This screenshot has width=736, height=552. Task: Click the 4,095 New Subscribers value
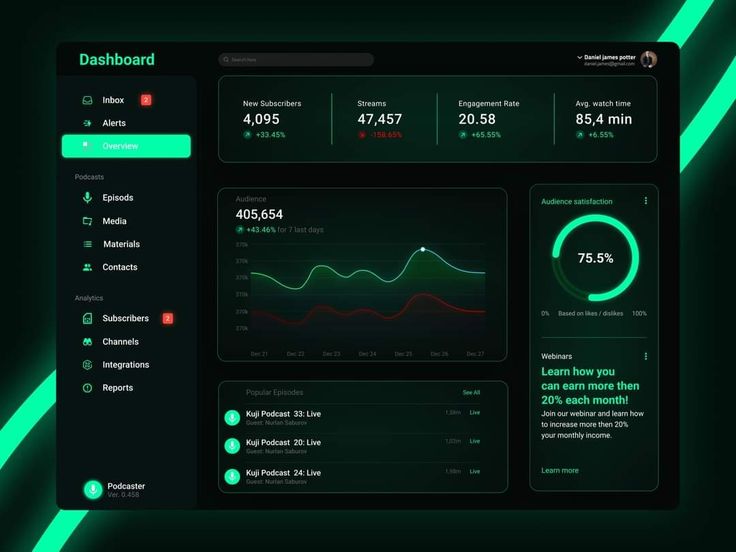261,119
